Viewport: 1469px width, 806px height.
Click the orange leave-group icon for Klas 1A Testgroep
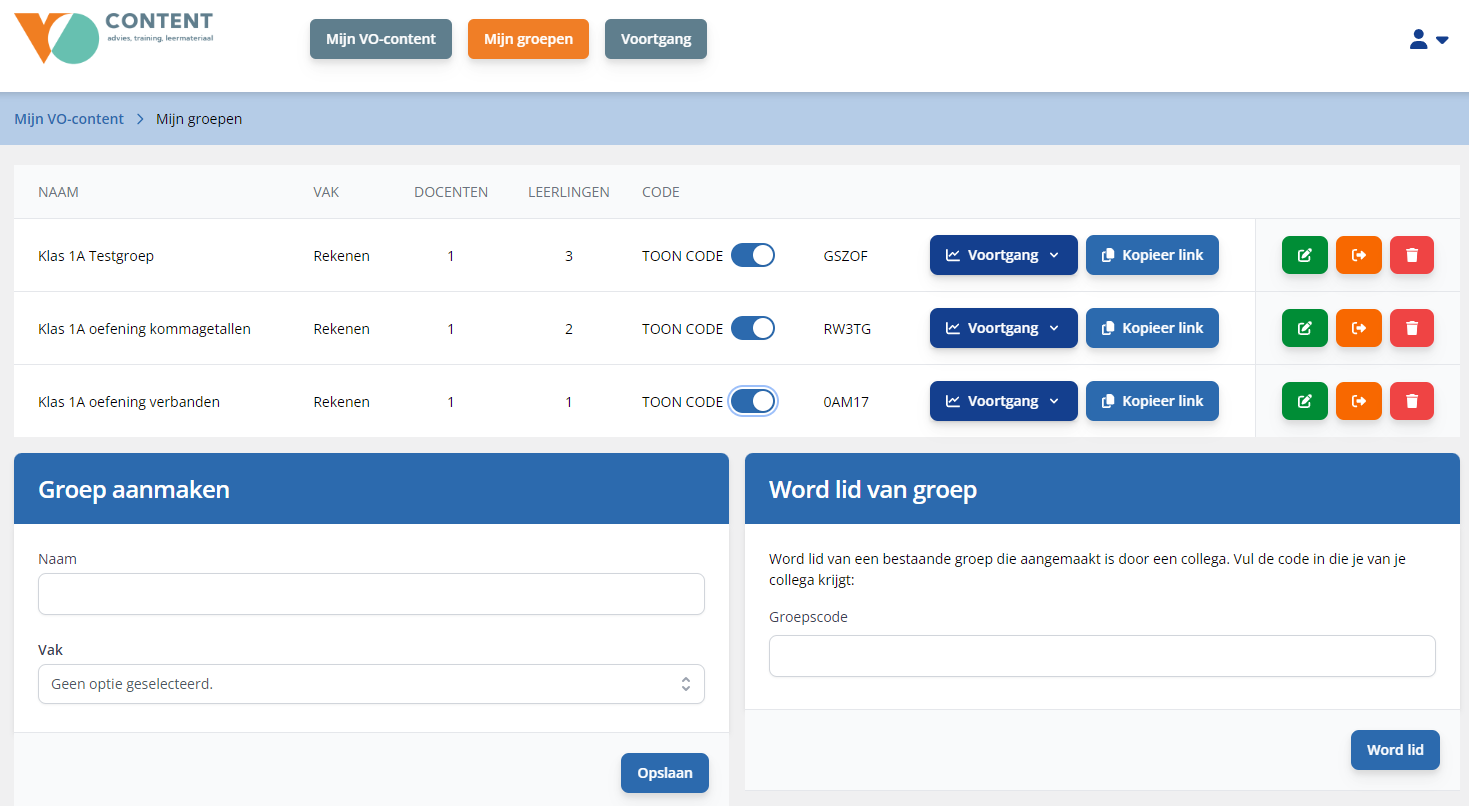pyautogui.click(x=1358, y=255)
